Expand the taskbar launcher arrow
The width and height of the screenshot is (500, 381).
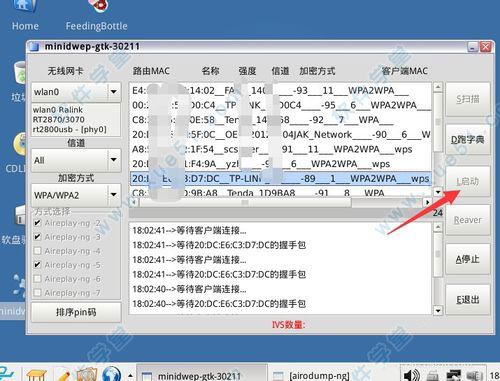[130, 376]
